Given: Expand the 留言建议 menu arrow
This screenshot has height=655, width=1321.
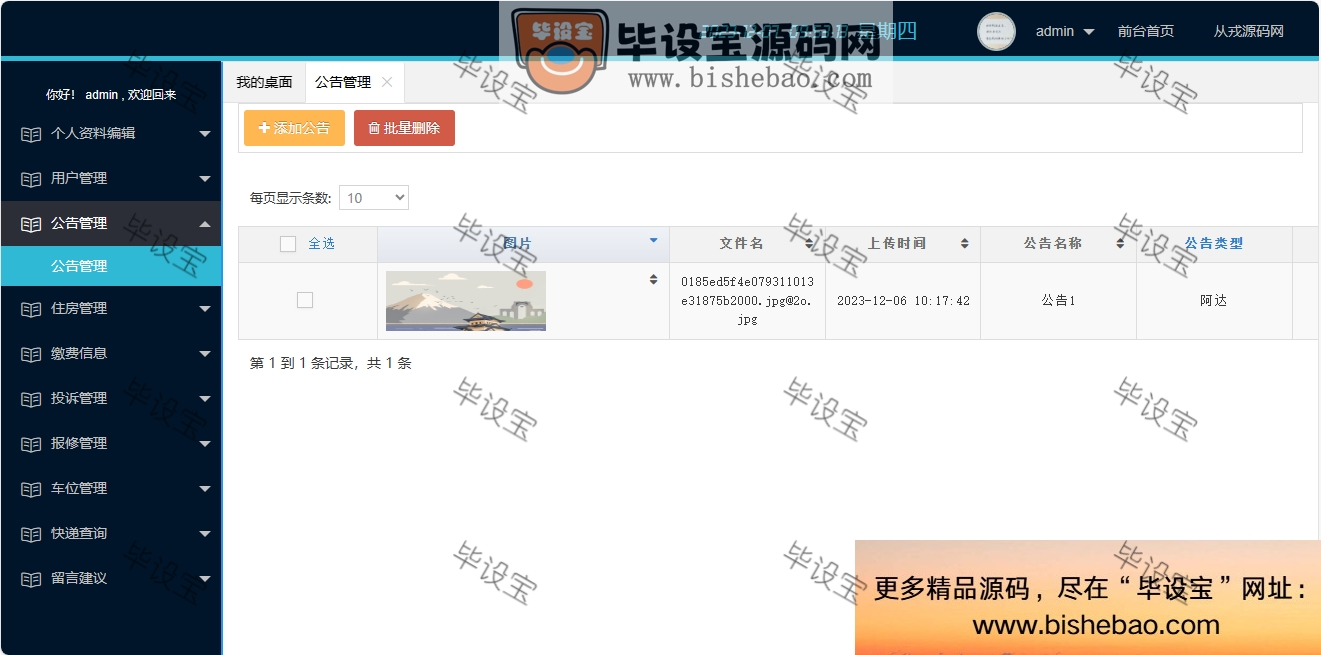Looking at the screenshot, I should click(205, 579).
